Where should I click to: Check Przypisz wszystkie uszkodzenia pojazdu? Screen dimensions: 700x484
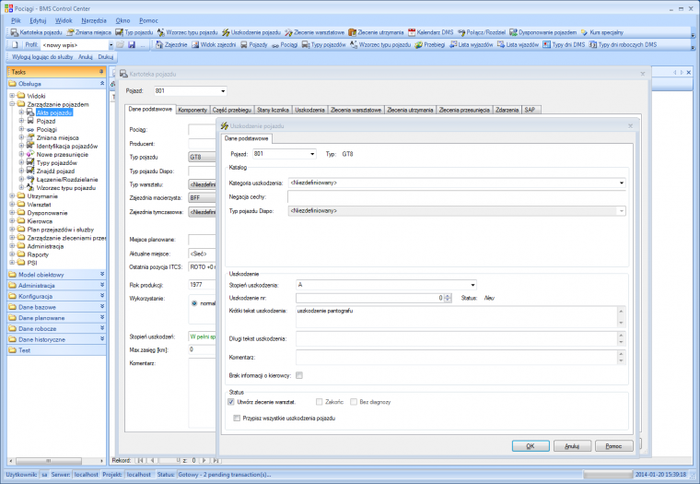[x=237, y=418]
